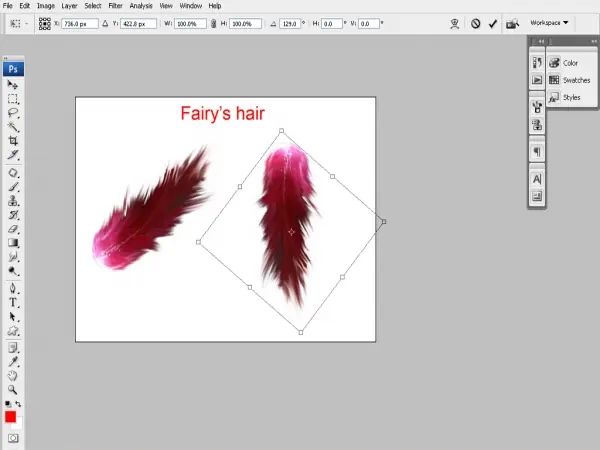Choose the Notes tool

tap(13, 347)
